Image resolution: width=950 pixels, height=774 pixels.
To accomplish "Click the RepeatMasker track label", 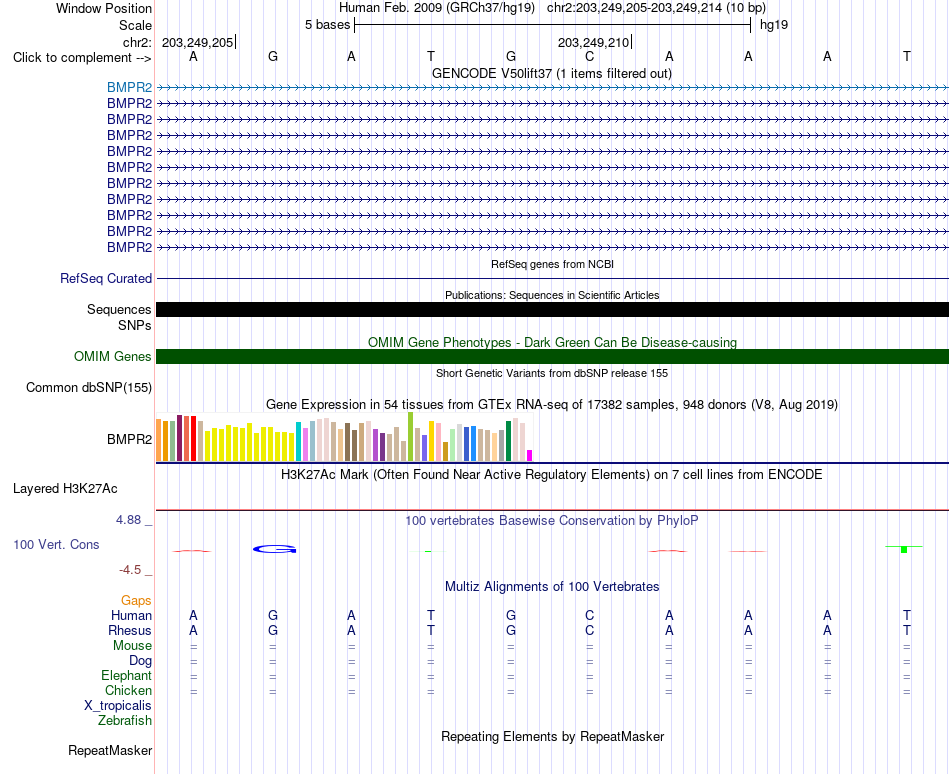I will (110, 750).
